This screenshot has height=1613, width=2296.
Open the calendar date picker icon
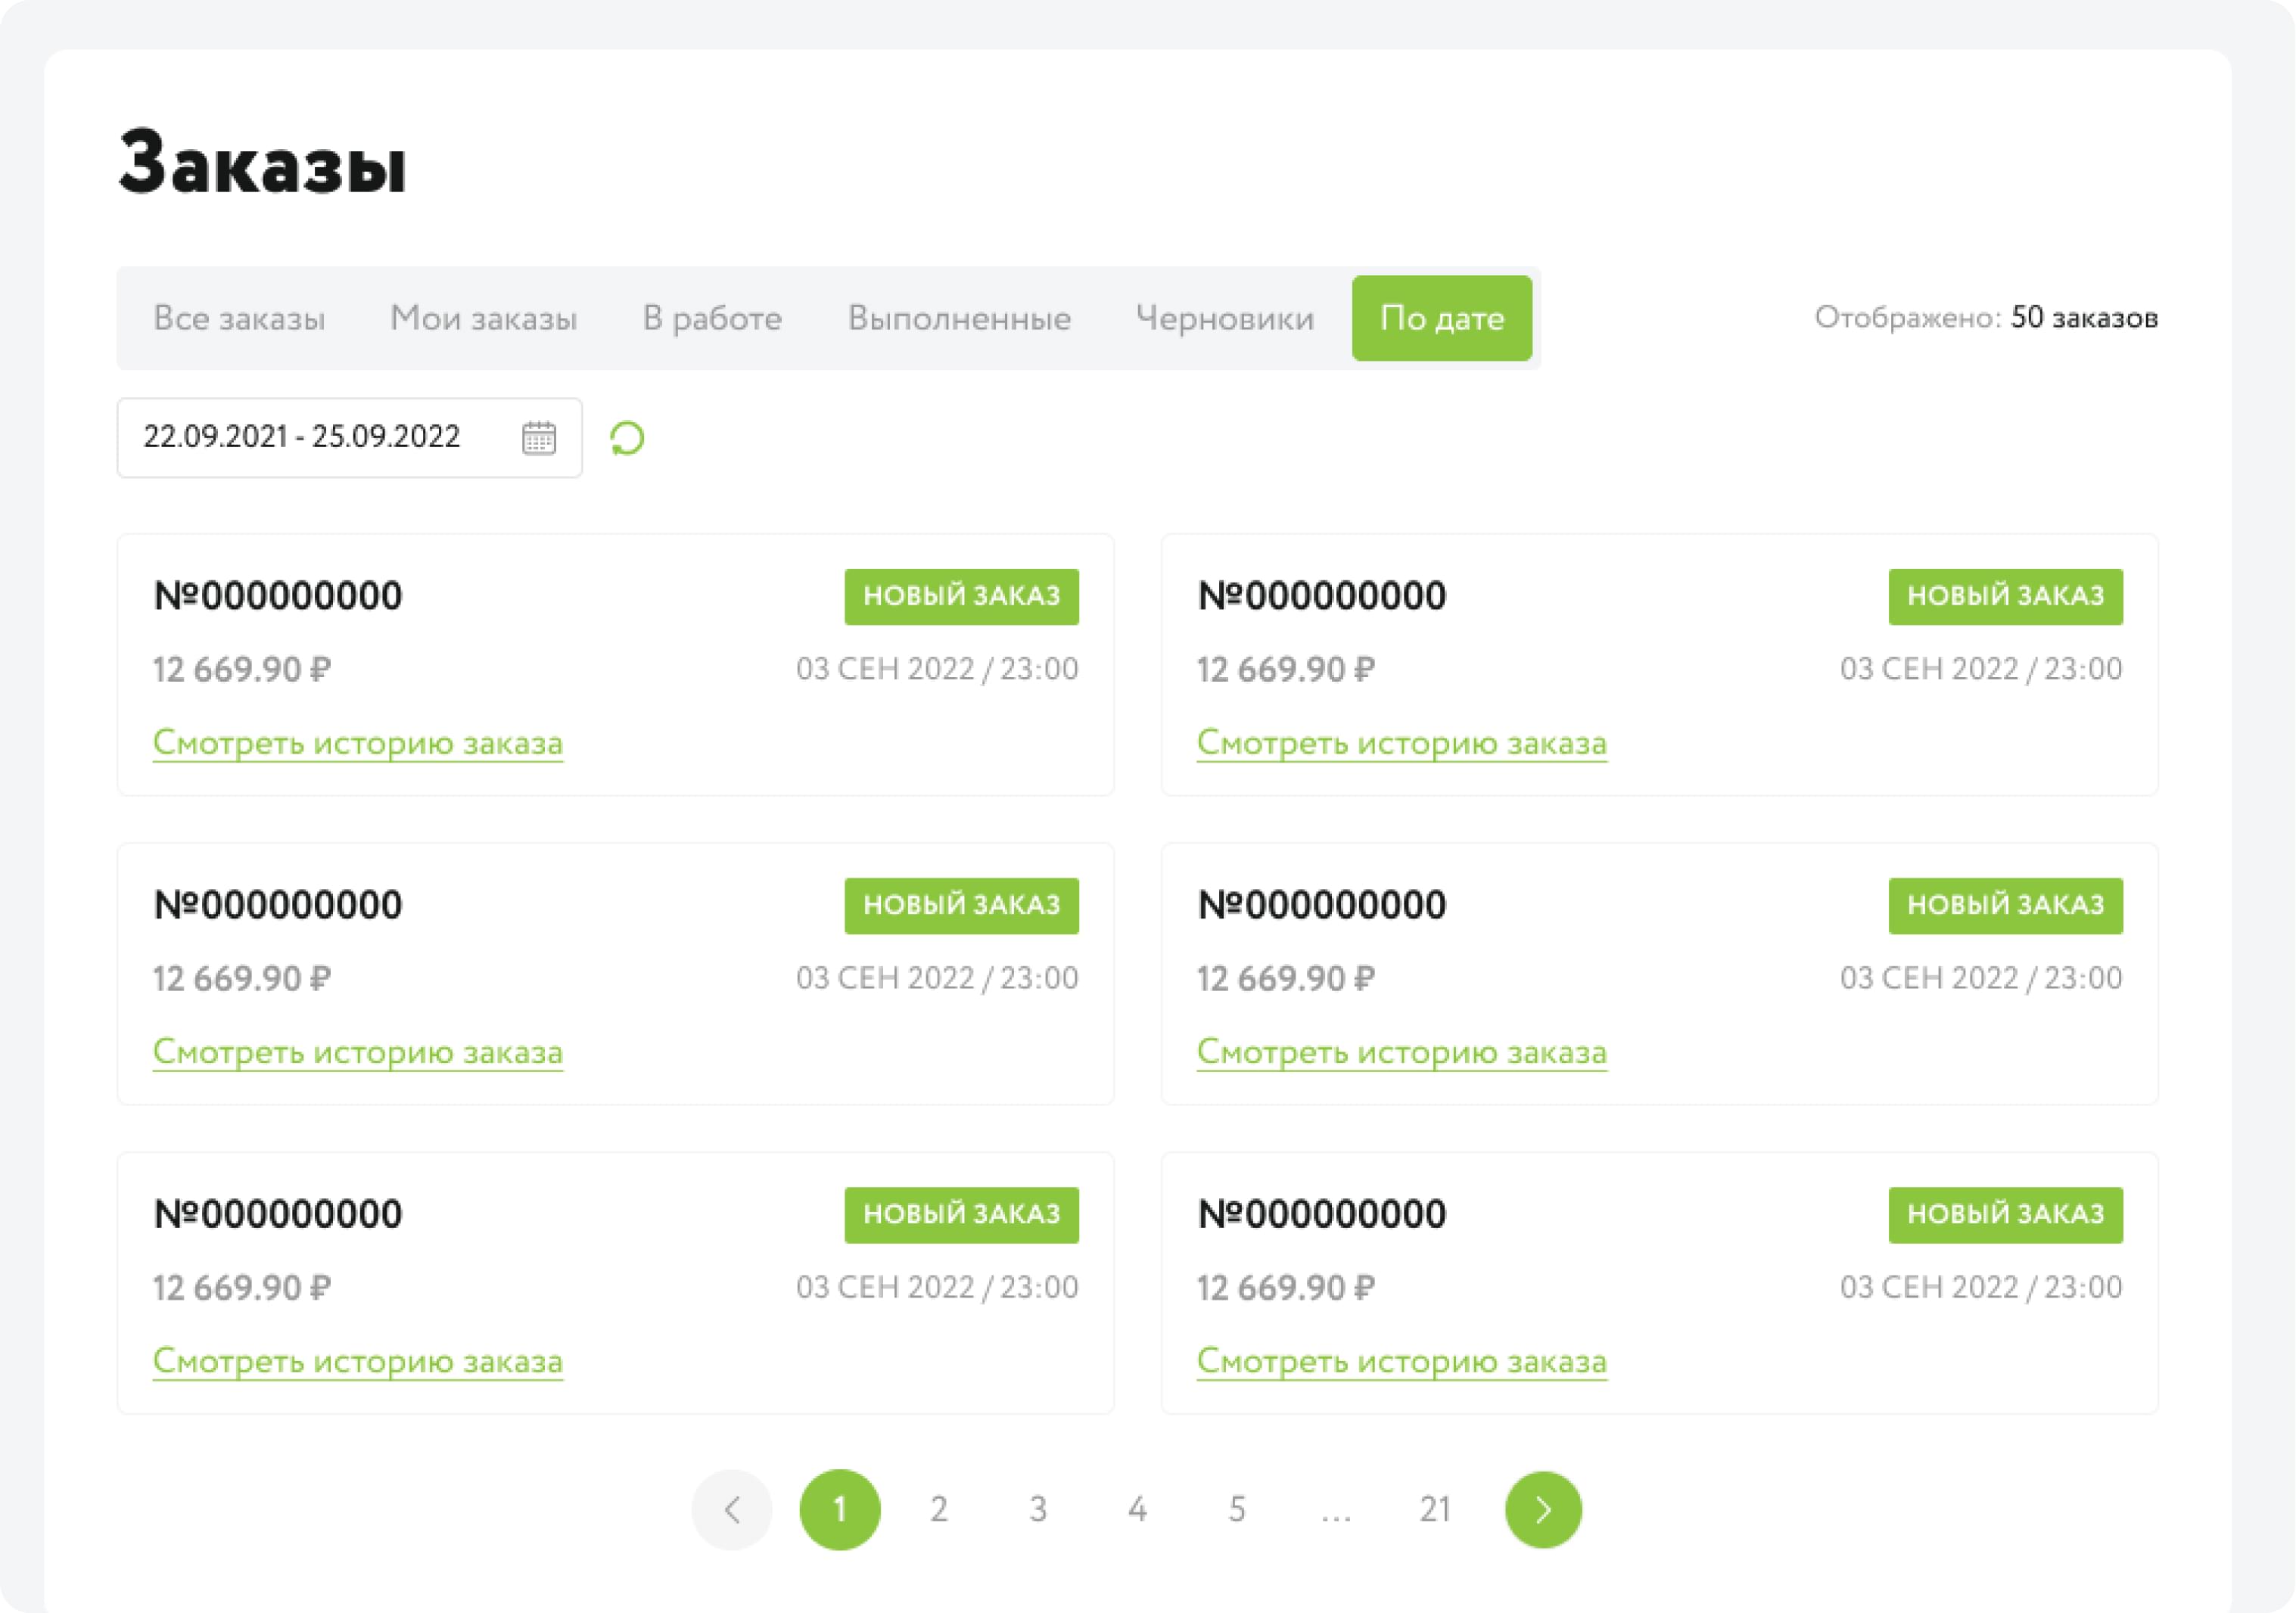click(538, 438)
